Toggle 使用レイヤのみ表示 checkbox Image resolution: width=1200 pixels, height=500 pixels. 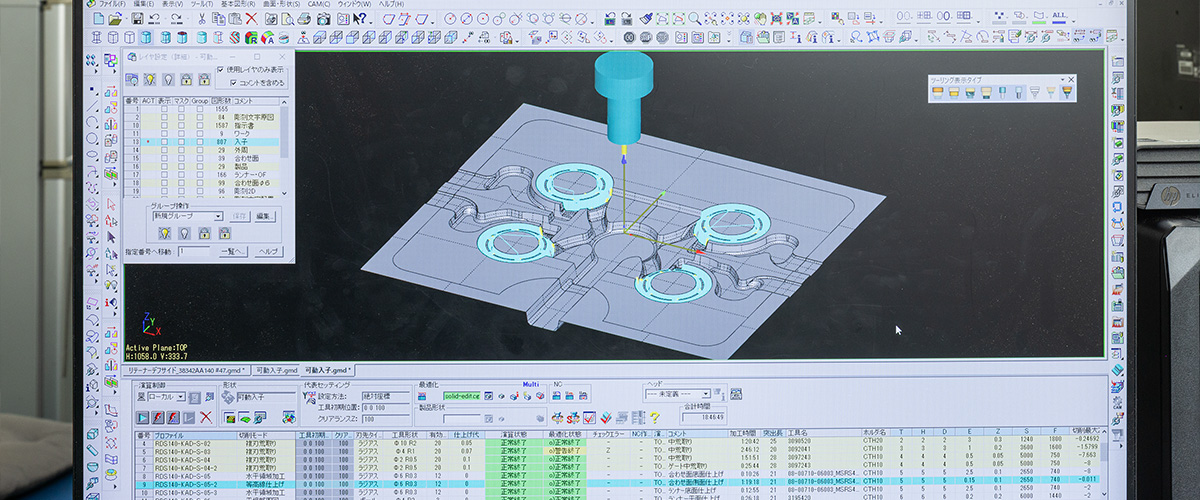(x=220, y=70)
